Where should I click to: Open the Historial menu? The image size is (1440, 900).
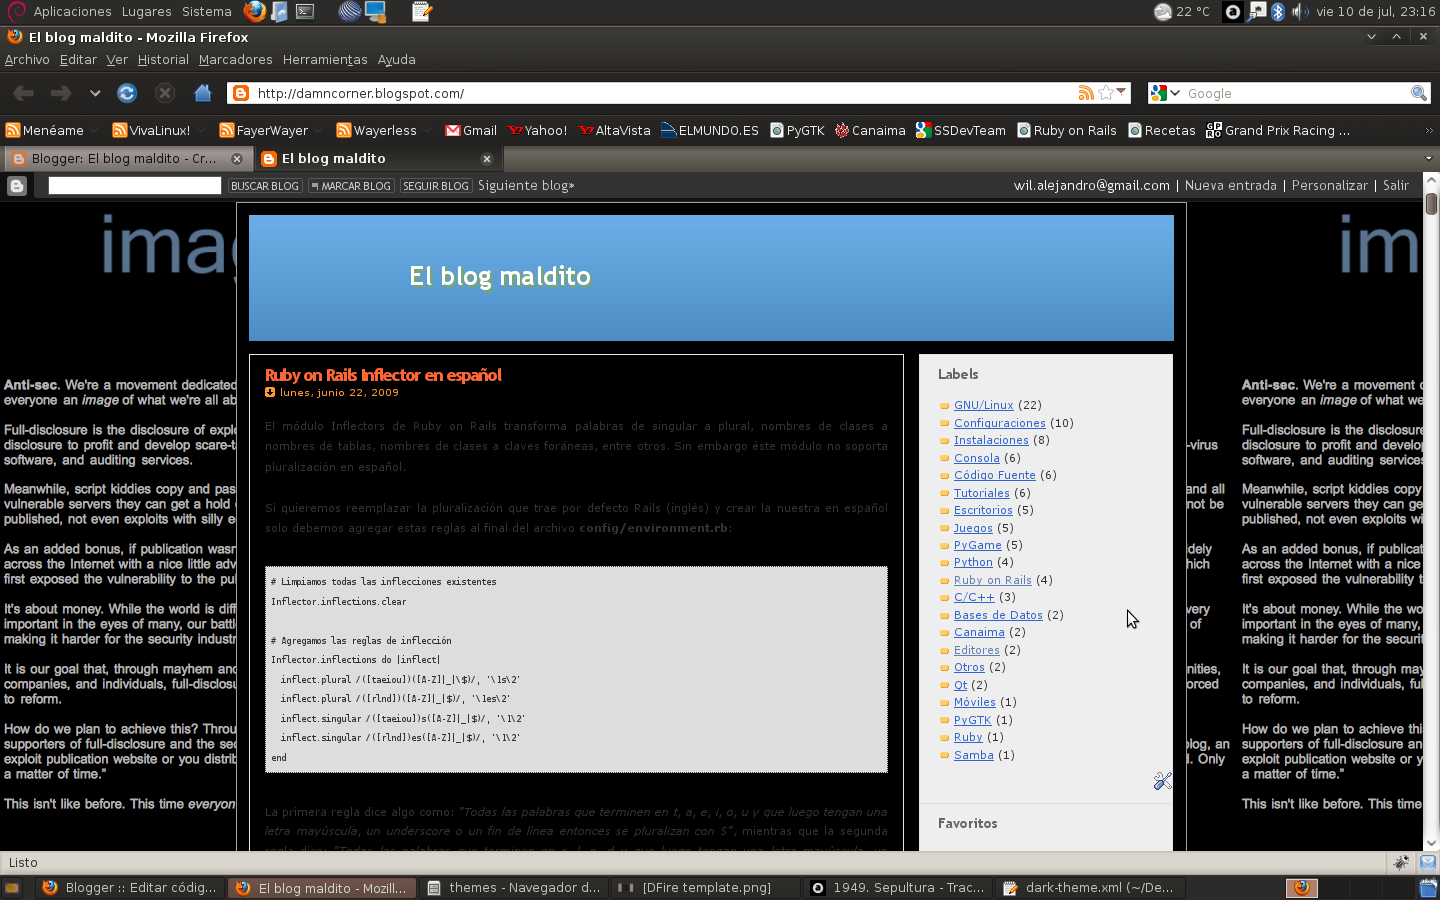163,60
